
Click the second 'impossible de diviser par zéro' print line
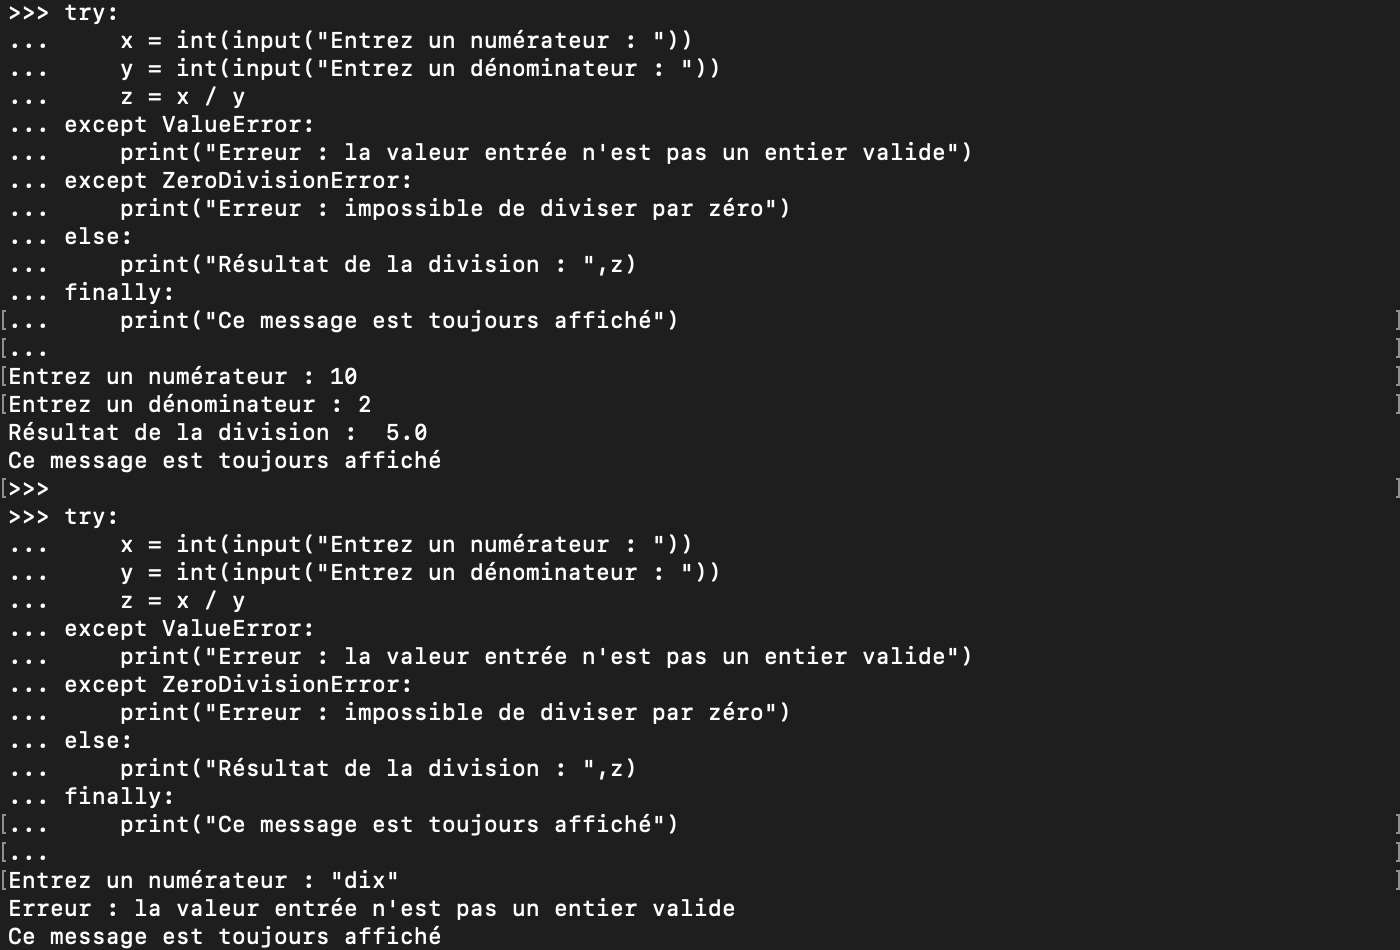coord(455,713)
